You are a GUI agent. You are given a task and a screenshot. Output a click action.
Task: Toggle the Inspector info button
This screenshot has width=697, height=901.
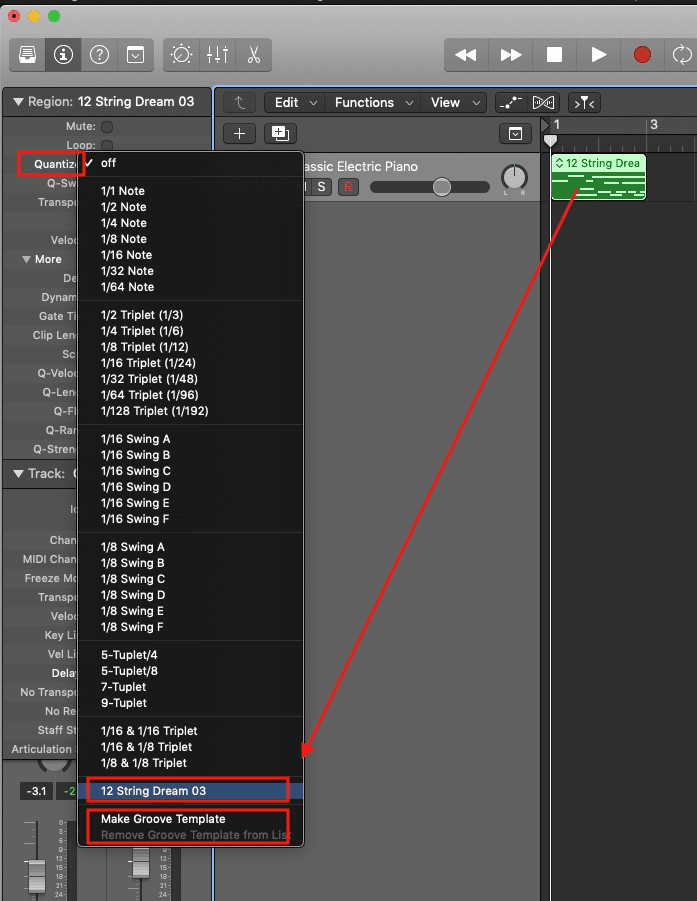(63, 55)
